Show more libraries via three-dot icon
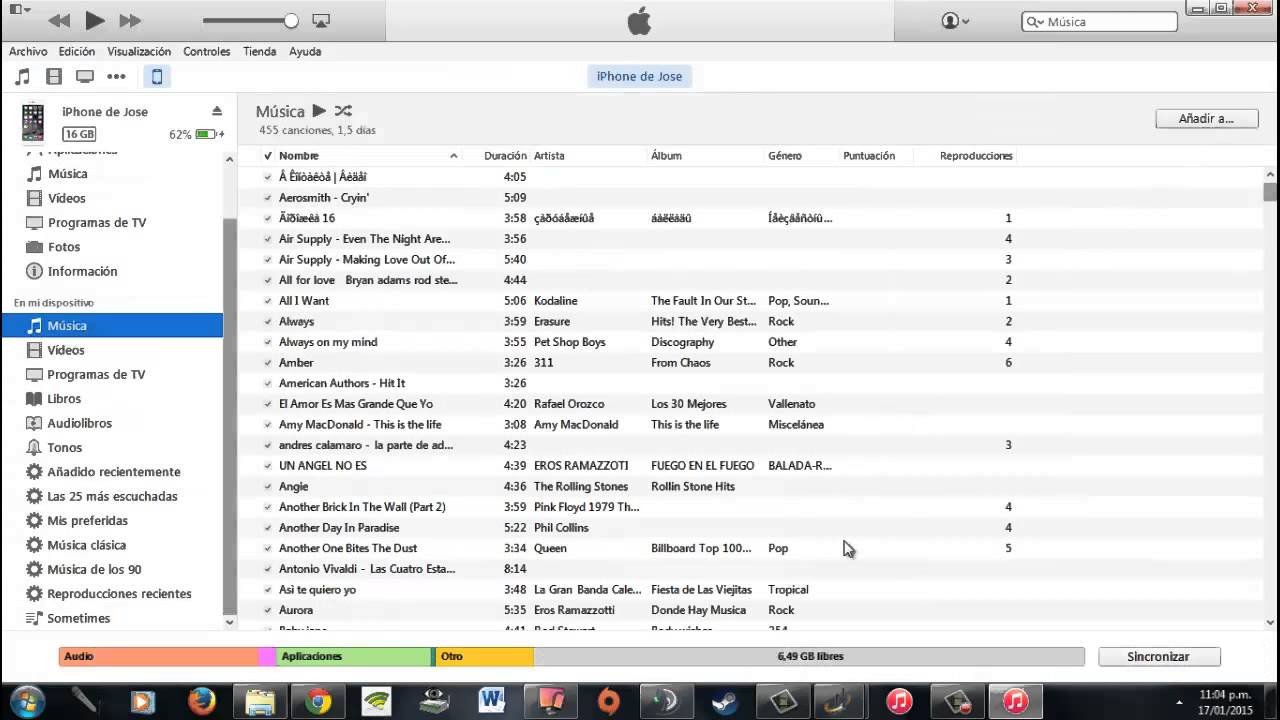This screenshot has height=720, width=1280. click(x=117, y=76)
